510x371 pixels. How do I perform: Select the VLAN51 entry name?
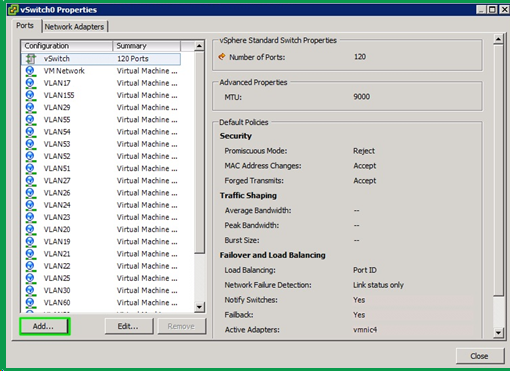pyautogui.click(x=57, y=168)
